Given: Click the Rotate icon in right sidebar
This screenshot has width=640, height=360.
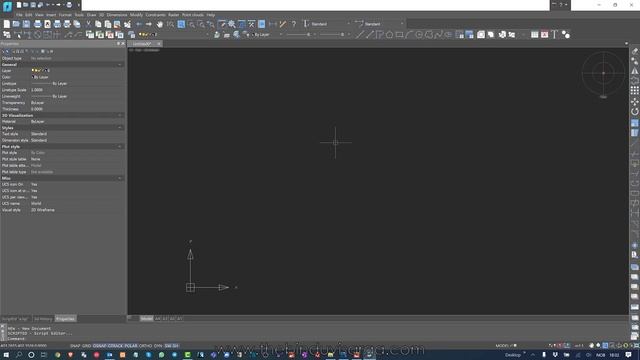Looking at the screenshot, I should [634, 111].
